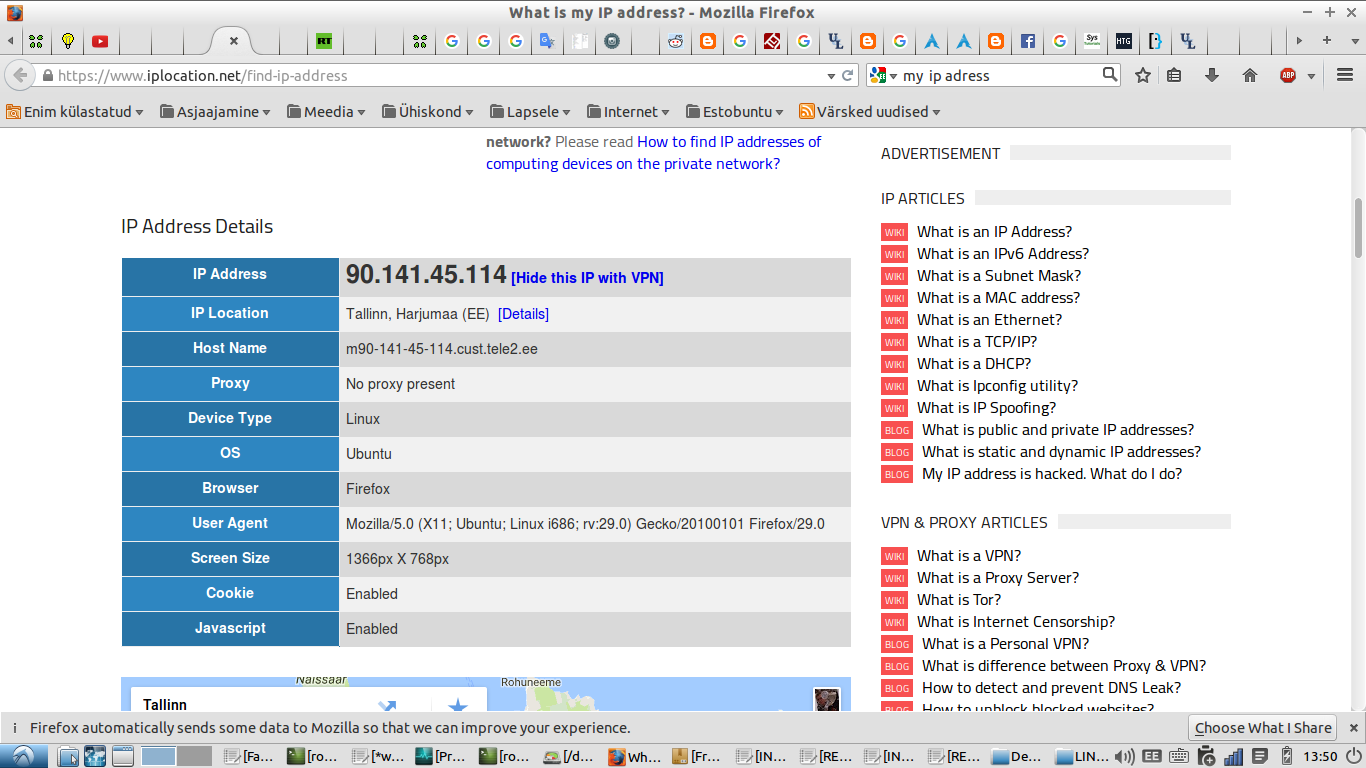
Task: Switch to the YouTube tab
Action: (100, 41)
